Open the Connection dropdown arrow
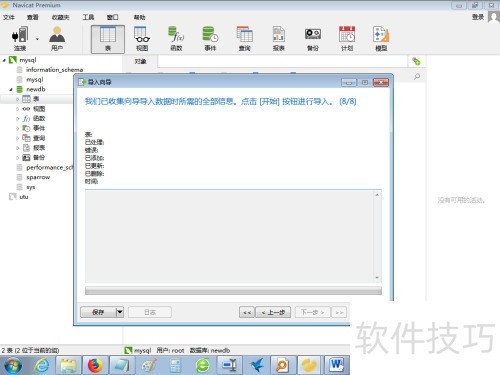 [x=37, y=39]
